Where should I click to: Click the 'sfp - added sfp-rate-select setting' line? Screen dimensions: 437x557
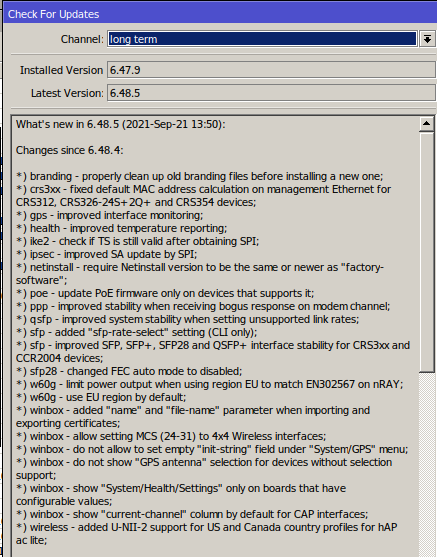pos(137,332)
